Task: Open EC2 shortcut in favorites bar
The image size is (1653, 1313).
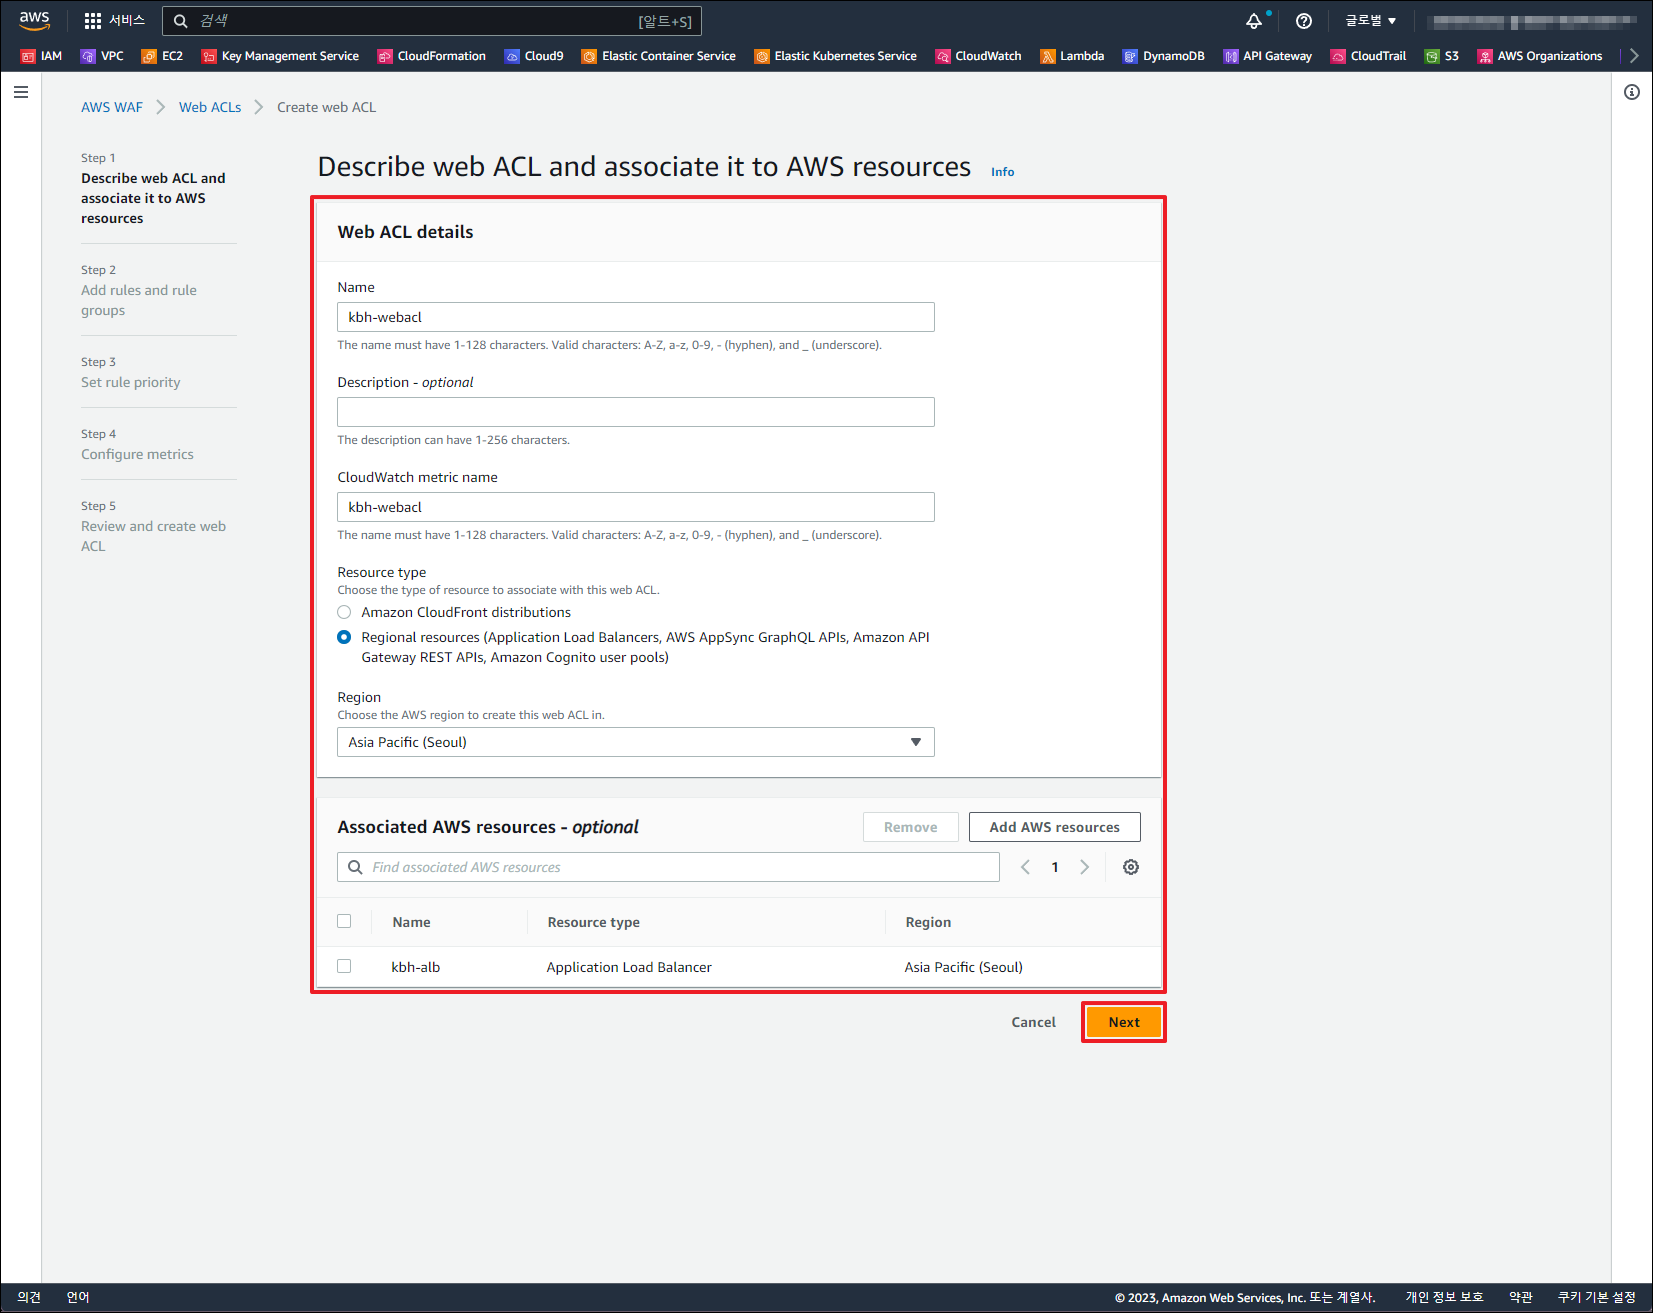Action: pos(162,56)
